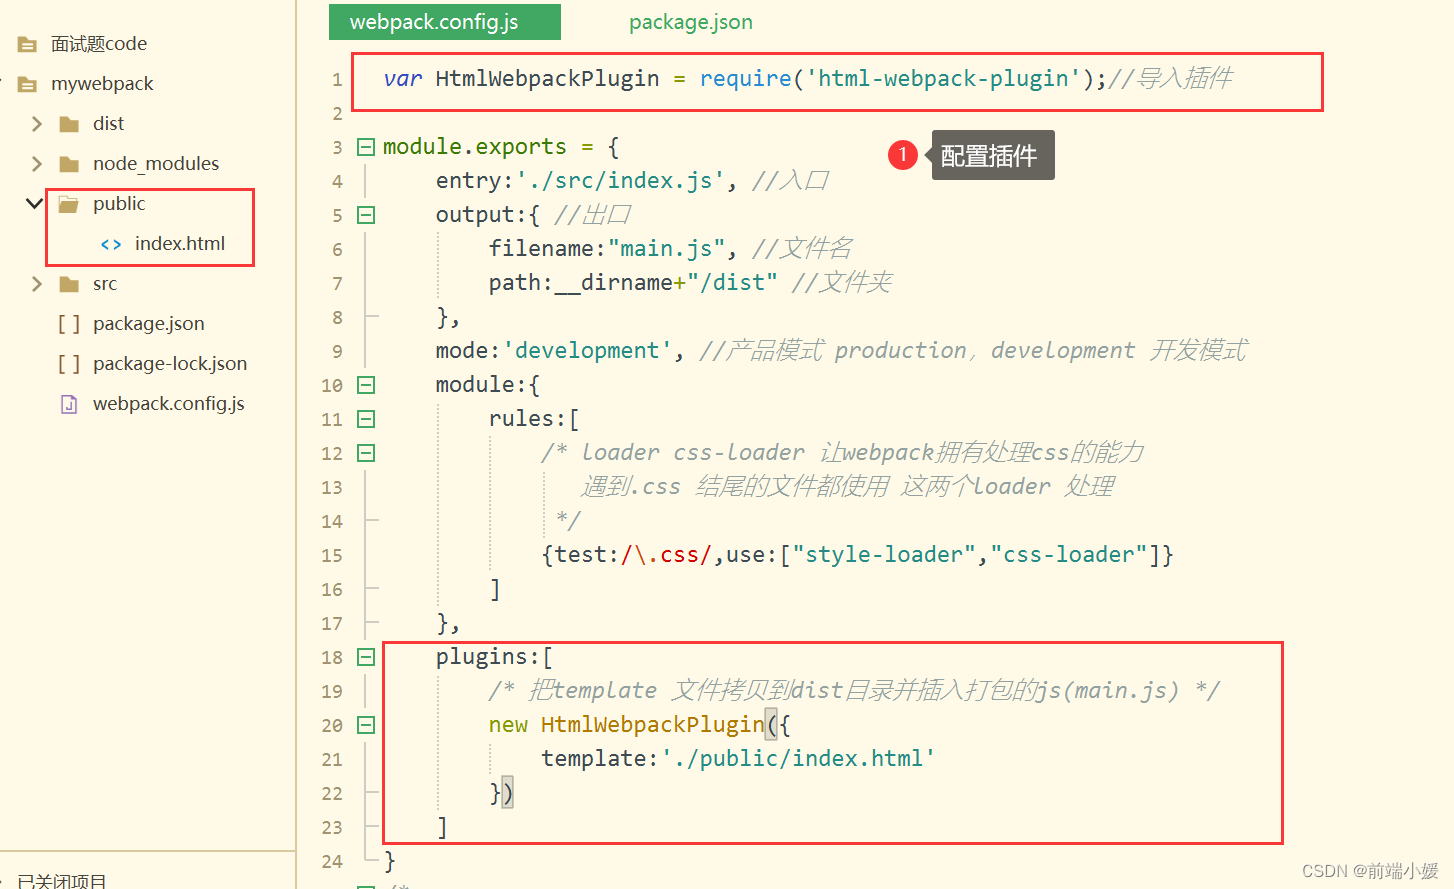
Task: Click the src folder icon
Action: pyautogui.click(x=69, y=284)
